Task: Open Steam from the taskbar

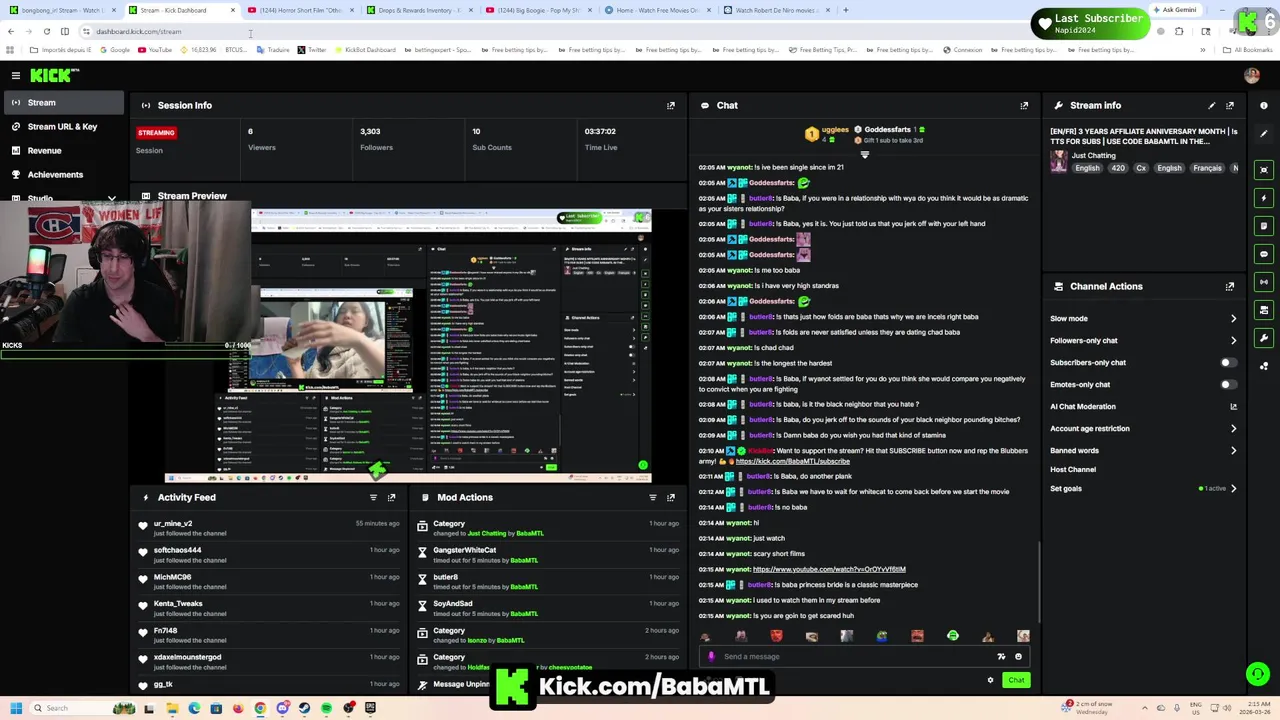Action: 304,708
